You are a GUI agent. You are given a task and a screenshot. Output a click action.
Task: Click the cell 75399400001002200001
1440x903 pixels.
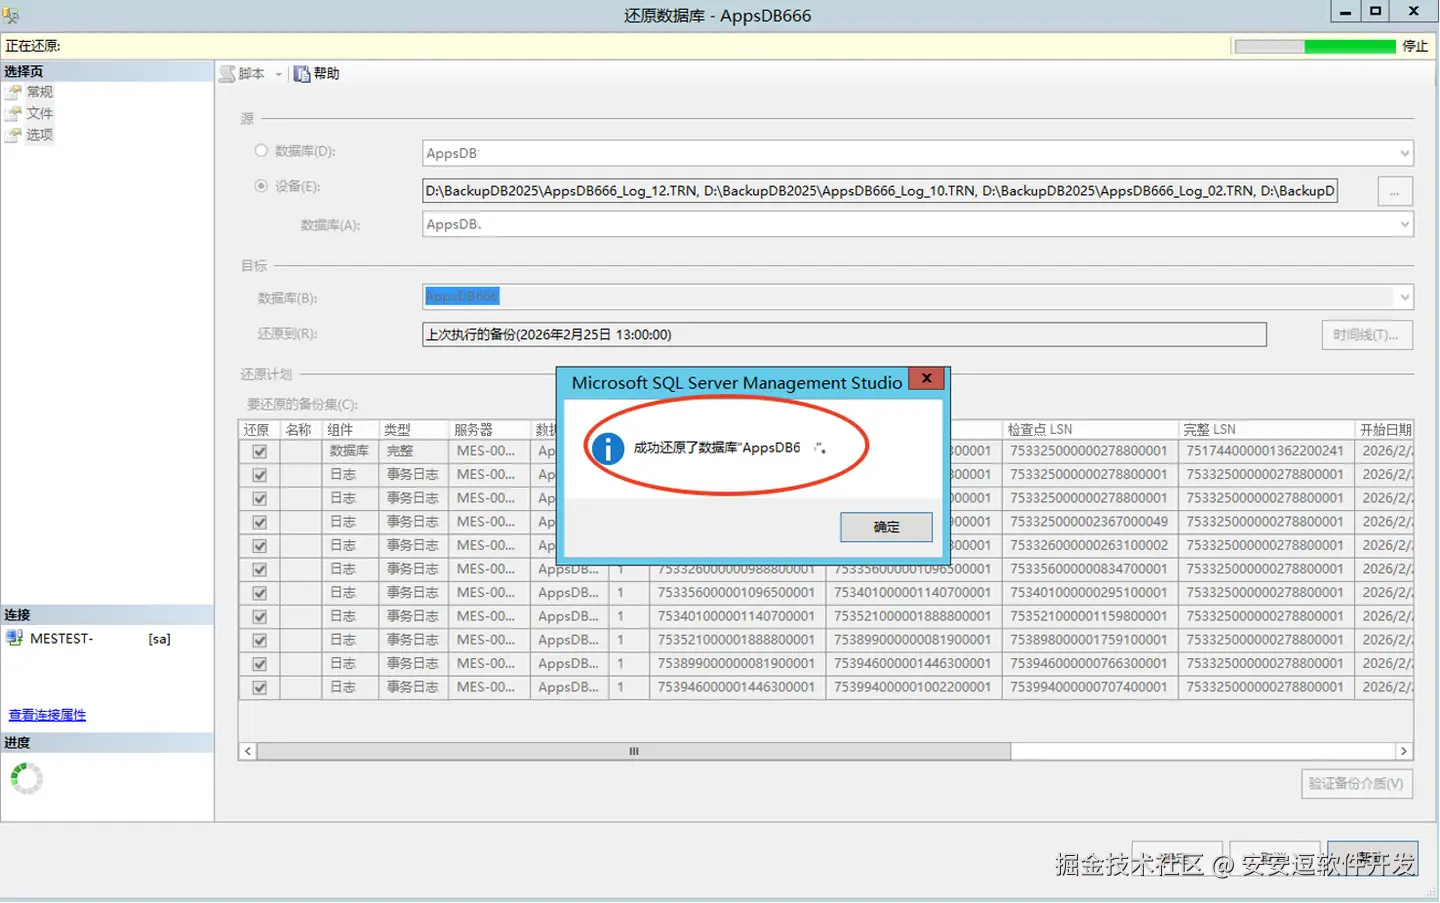point(912,687)
